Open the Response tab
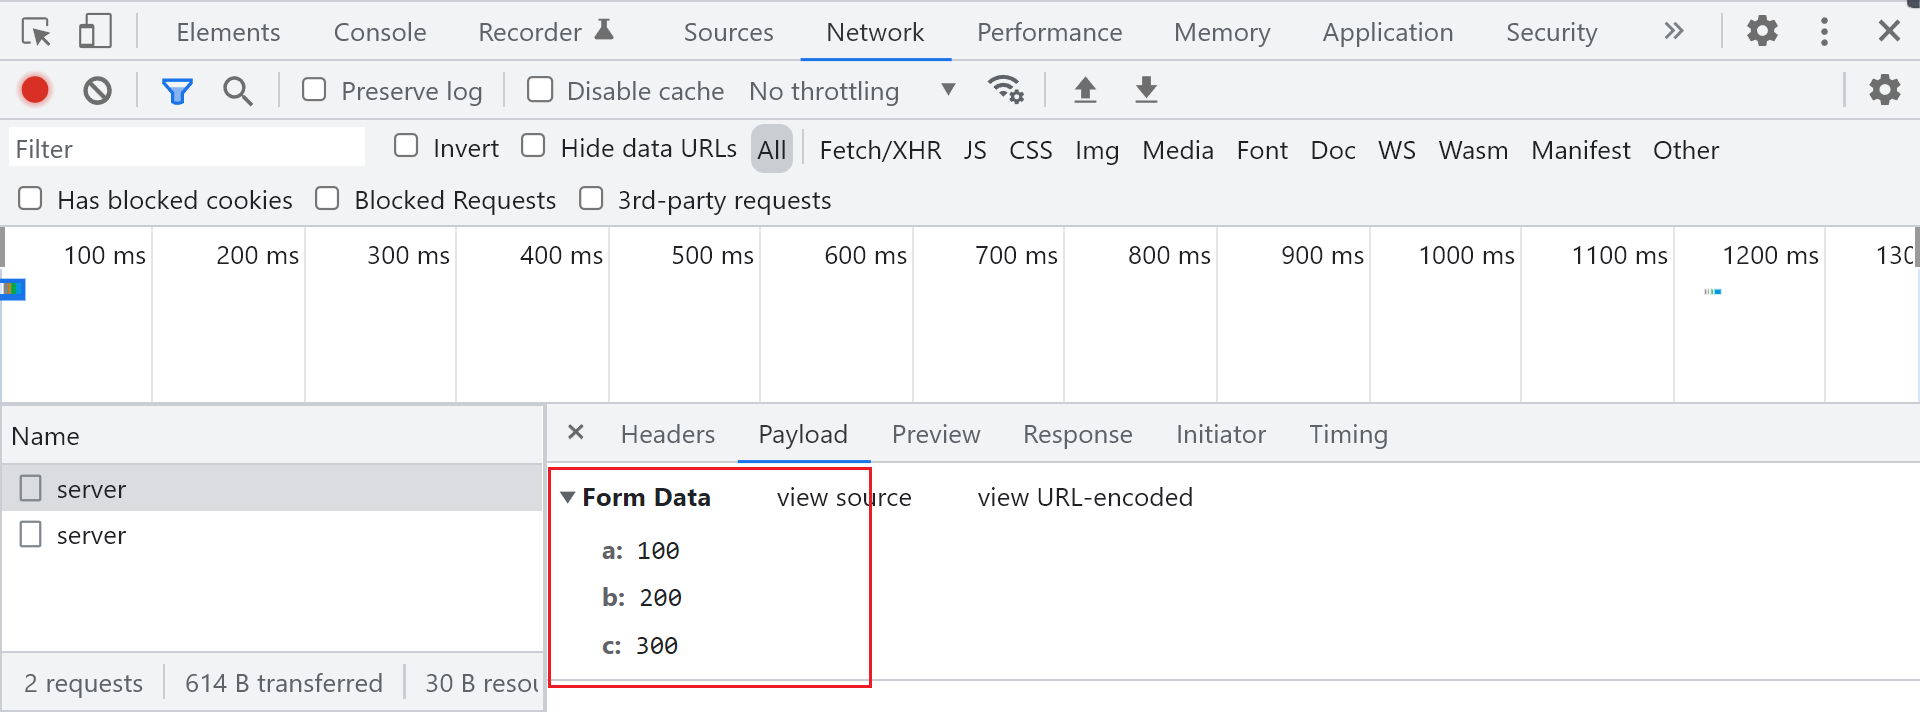This screenshot has height=712, width=1920. pos(1077,434)
